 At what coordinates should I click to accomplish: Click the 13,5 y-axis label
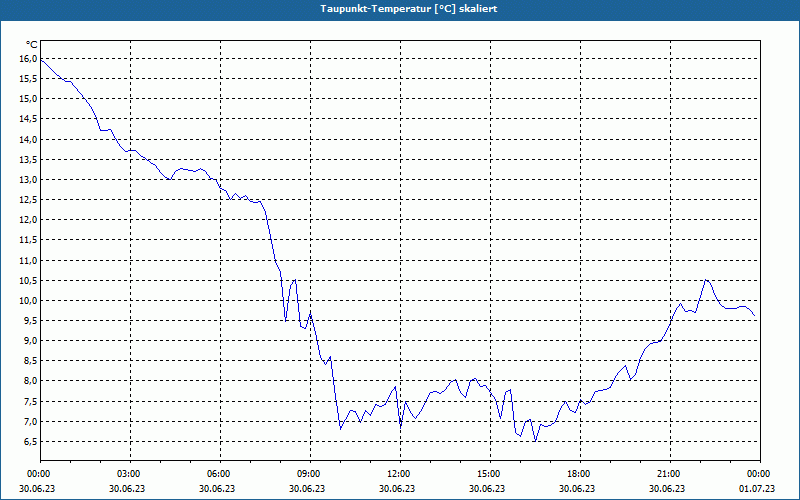pos(29,159)
